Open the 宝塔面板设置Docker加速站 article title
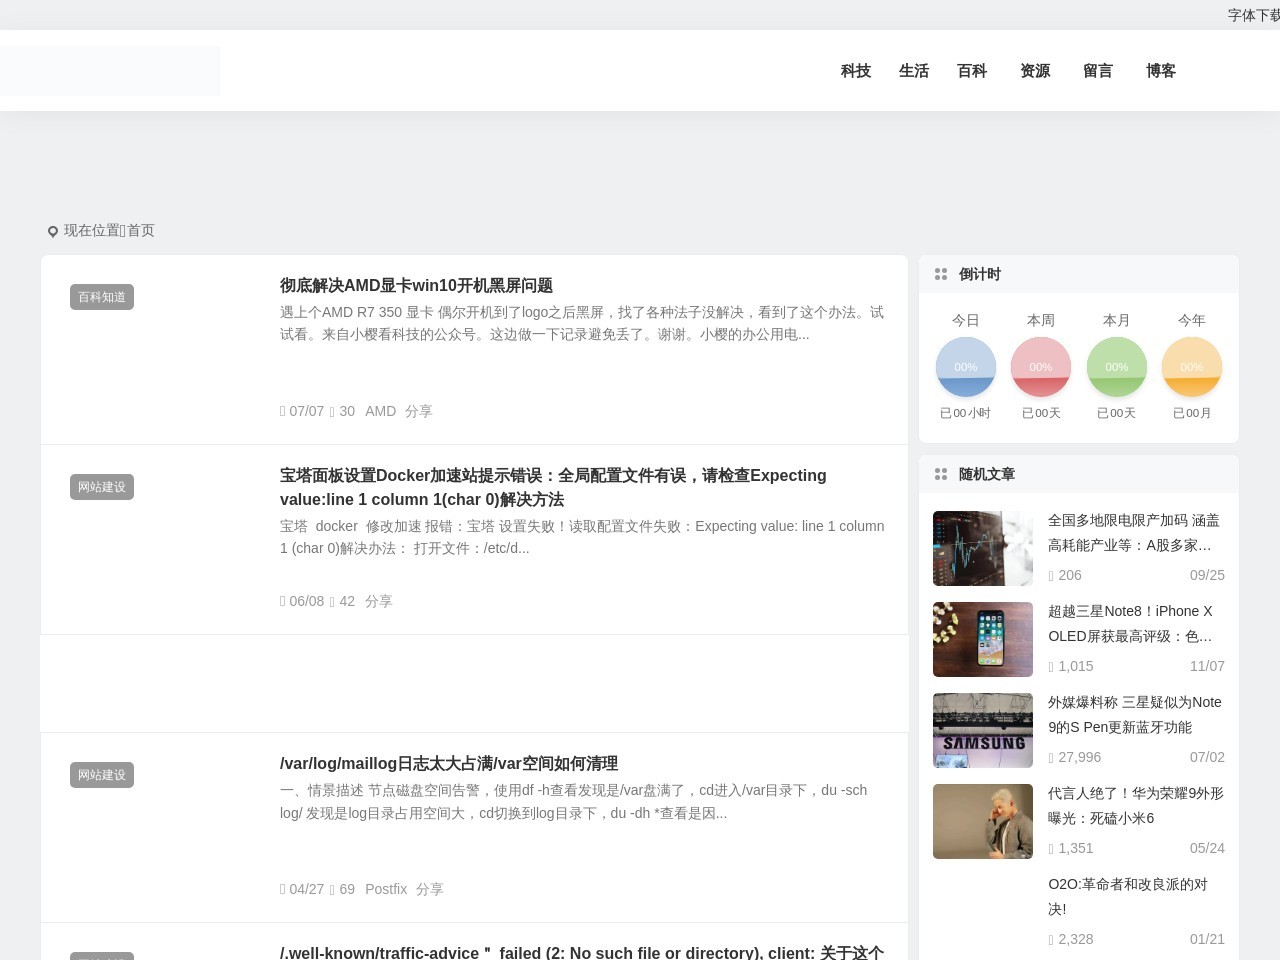This screenshot has width=1280, height=960. tap(553, 487)
